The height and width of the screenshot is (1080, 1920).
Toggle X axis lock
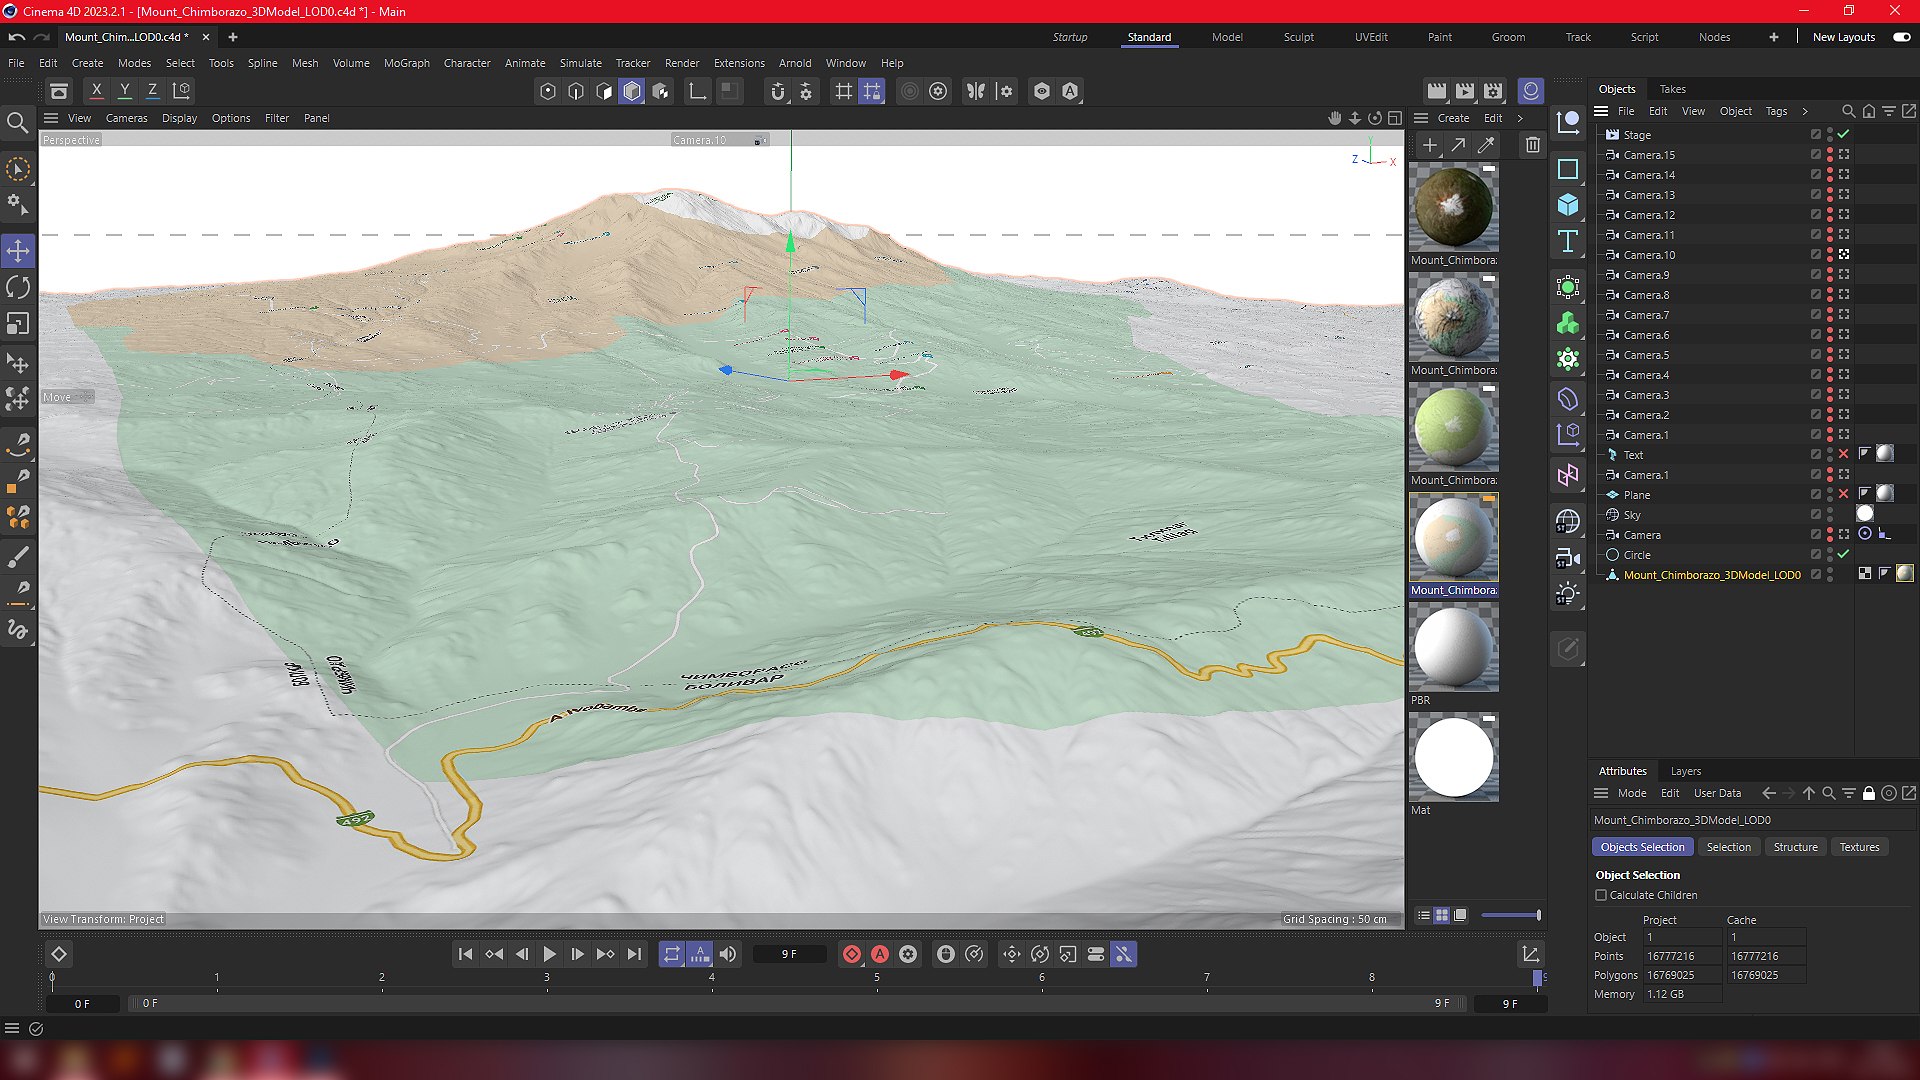click(97, 91)
